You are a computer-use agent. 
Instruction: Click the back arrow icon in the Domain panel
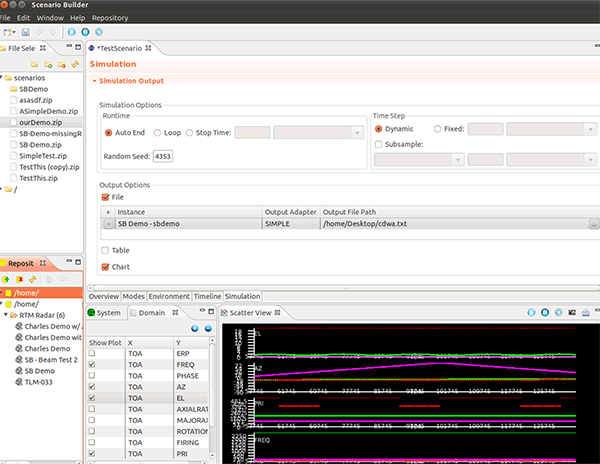coord(194,329)
